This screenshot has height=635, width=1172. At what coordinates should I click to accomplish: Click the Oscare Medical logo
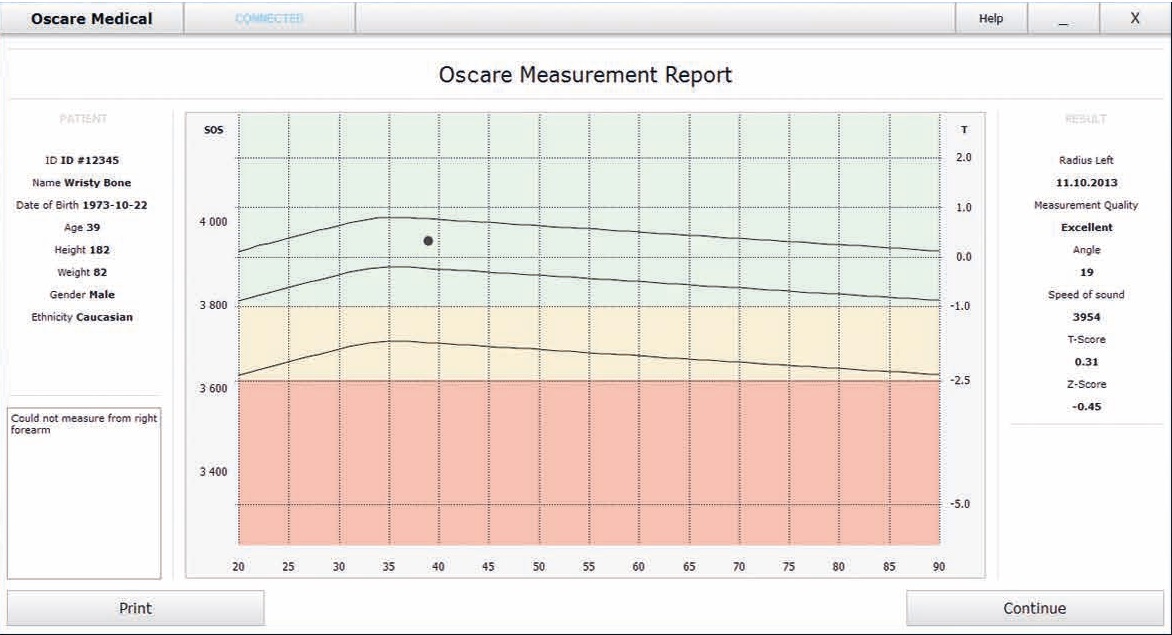[x=90, y=18]
